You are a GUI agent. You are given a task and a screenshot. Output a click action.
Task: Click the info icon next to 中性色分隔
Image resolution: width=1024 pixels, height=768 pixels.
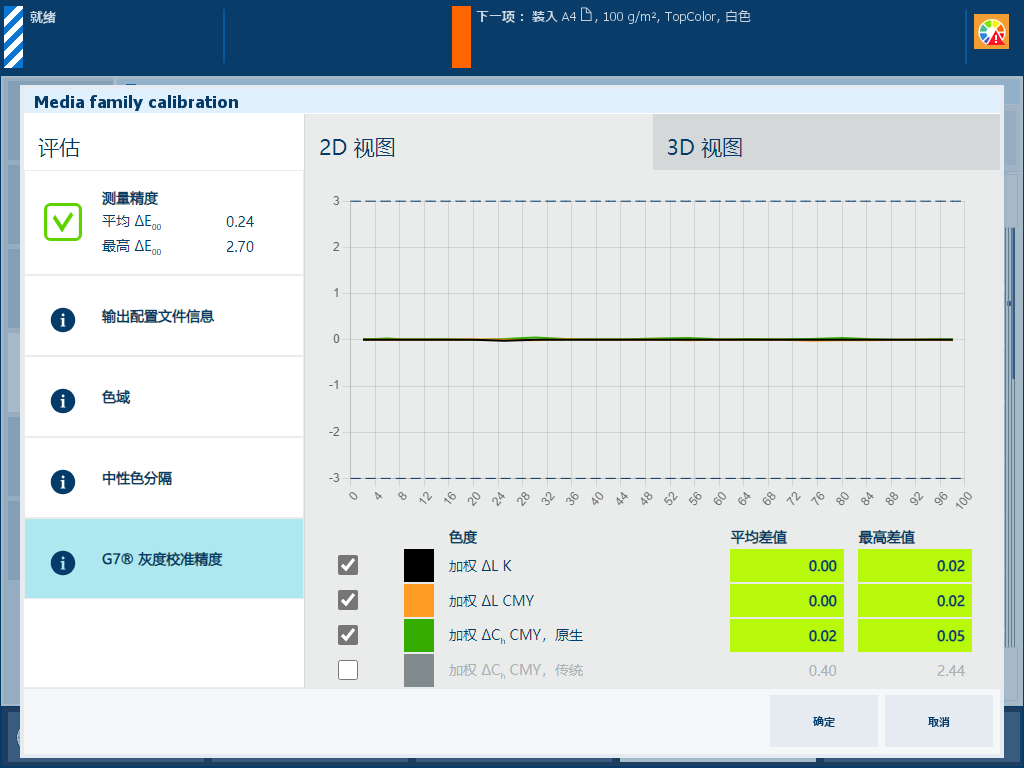[x=63, y=481]
